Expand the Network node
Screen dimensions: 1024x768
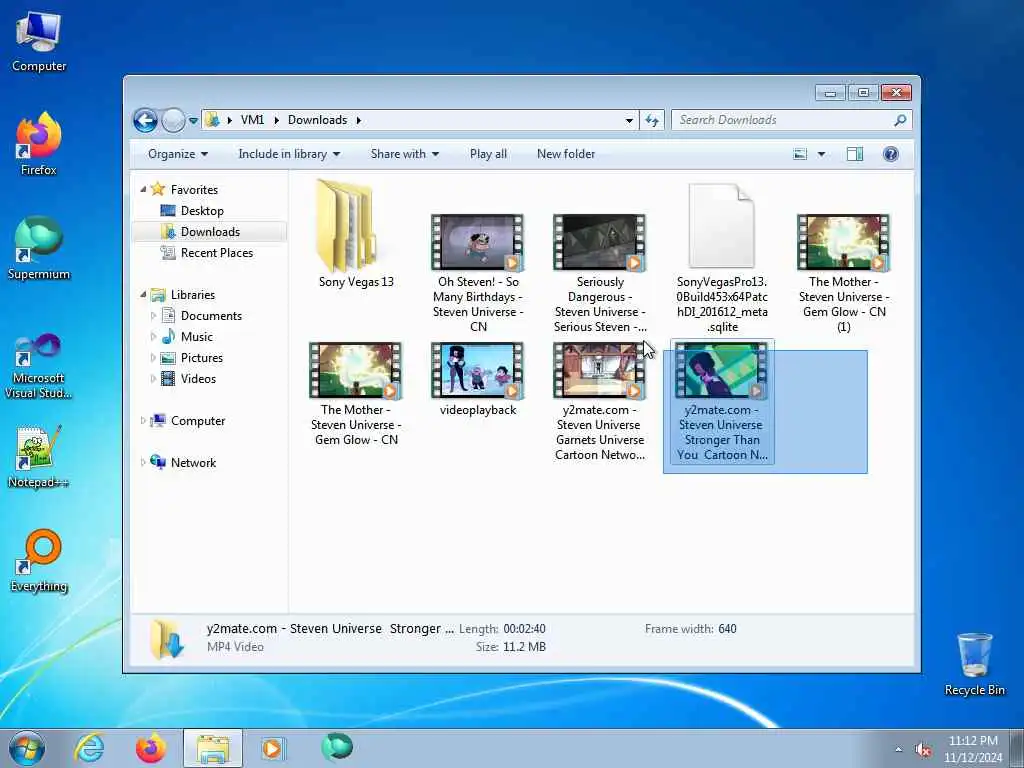click(x=143, y=463)
